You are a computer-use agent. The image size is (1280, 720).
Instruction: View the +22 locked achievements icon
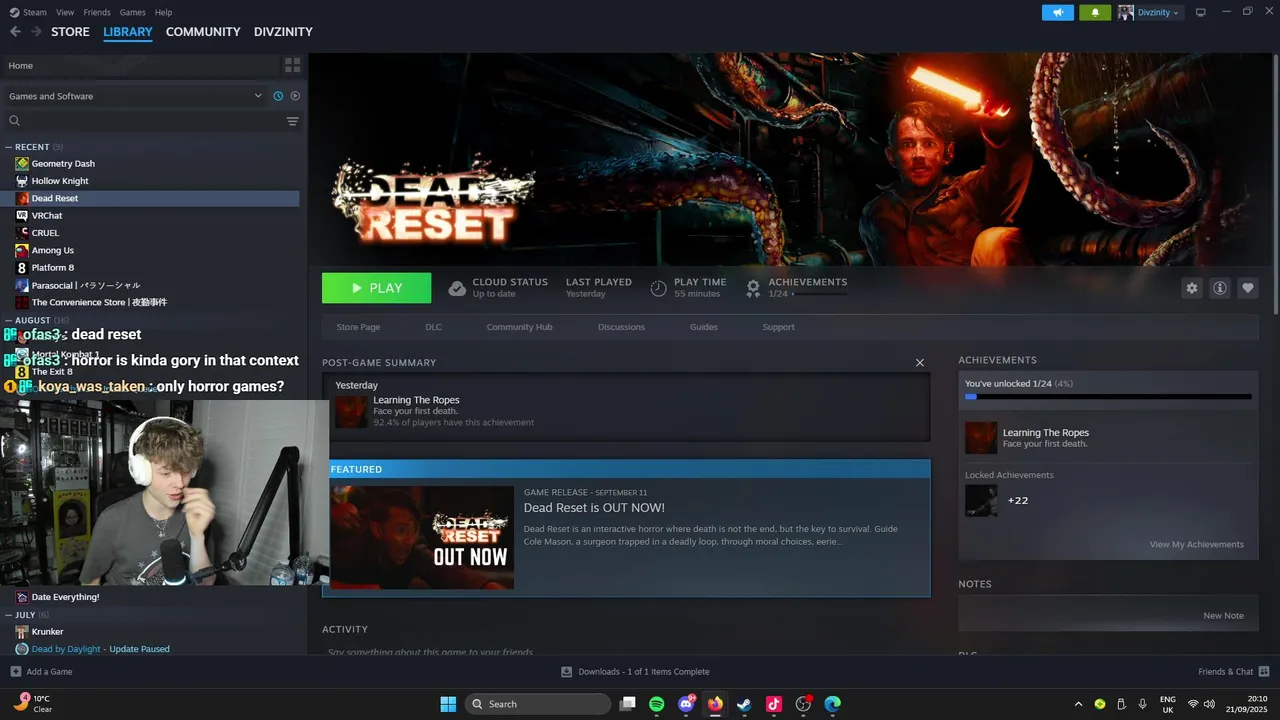981,500
